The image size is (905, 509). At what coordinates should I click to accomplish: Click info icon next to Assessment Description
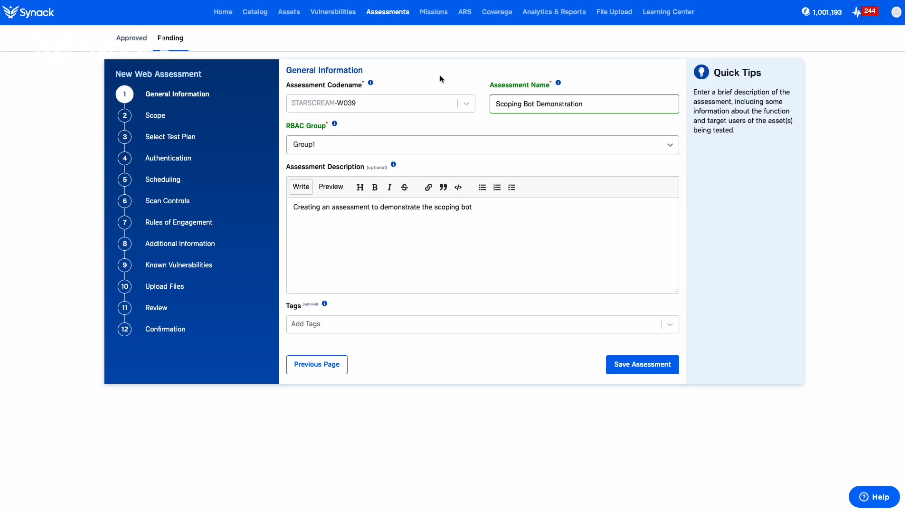394,164
